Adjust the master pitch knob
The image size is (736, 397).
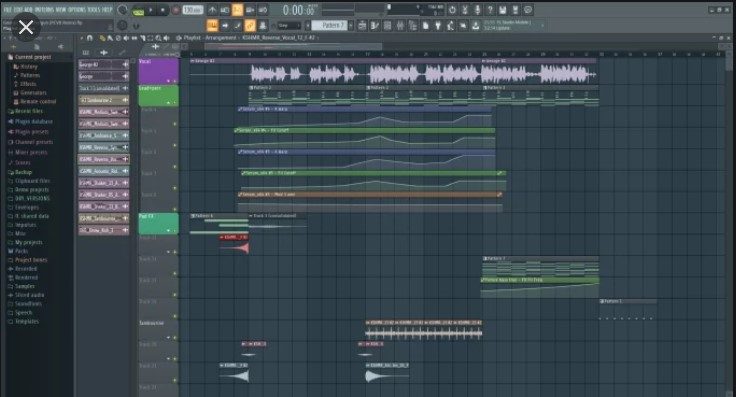(x=123, y=25)
